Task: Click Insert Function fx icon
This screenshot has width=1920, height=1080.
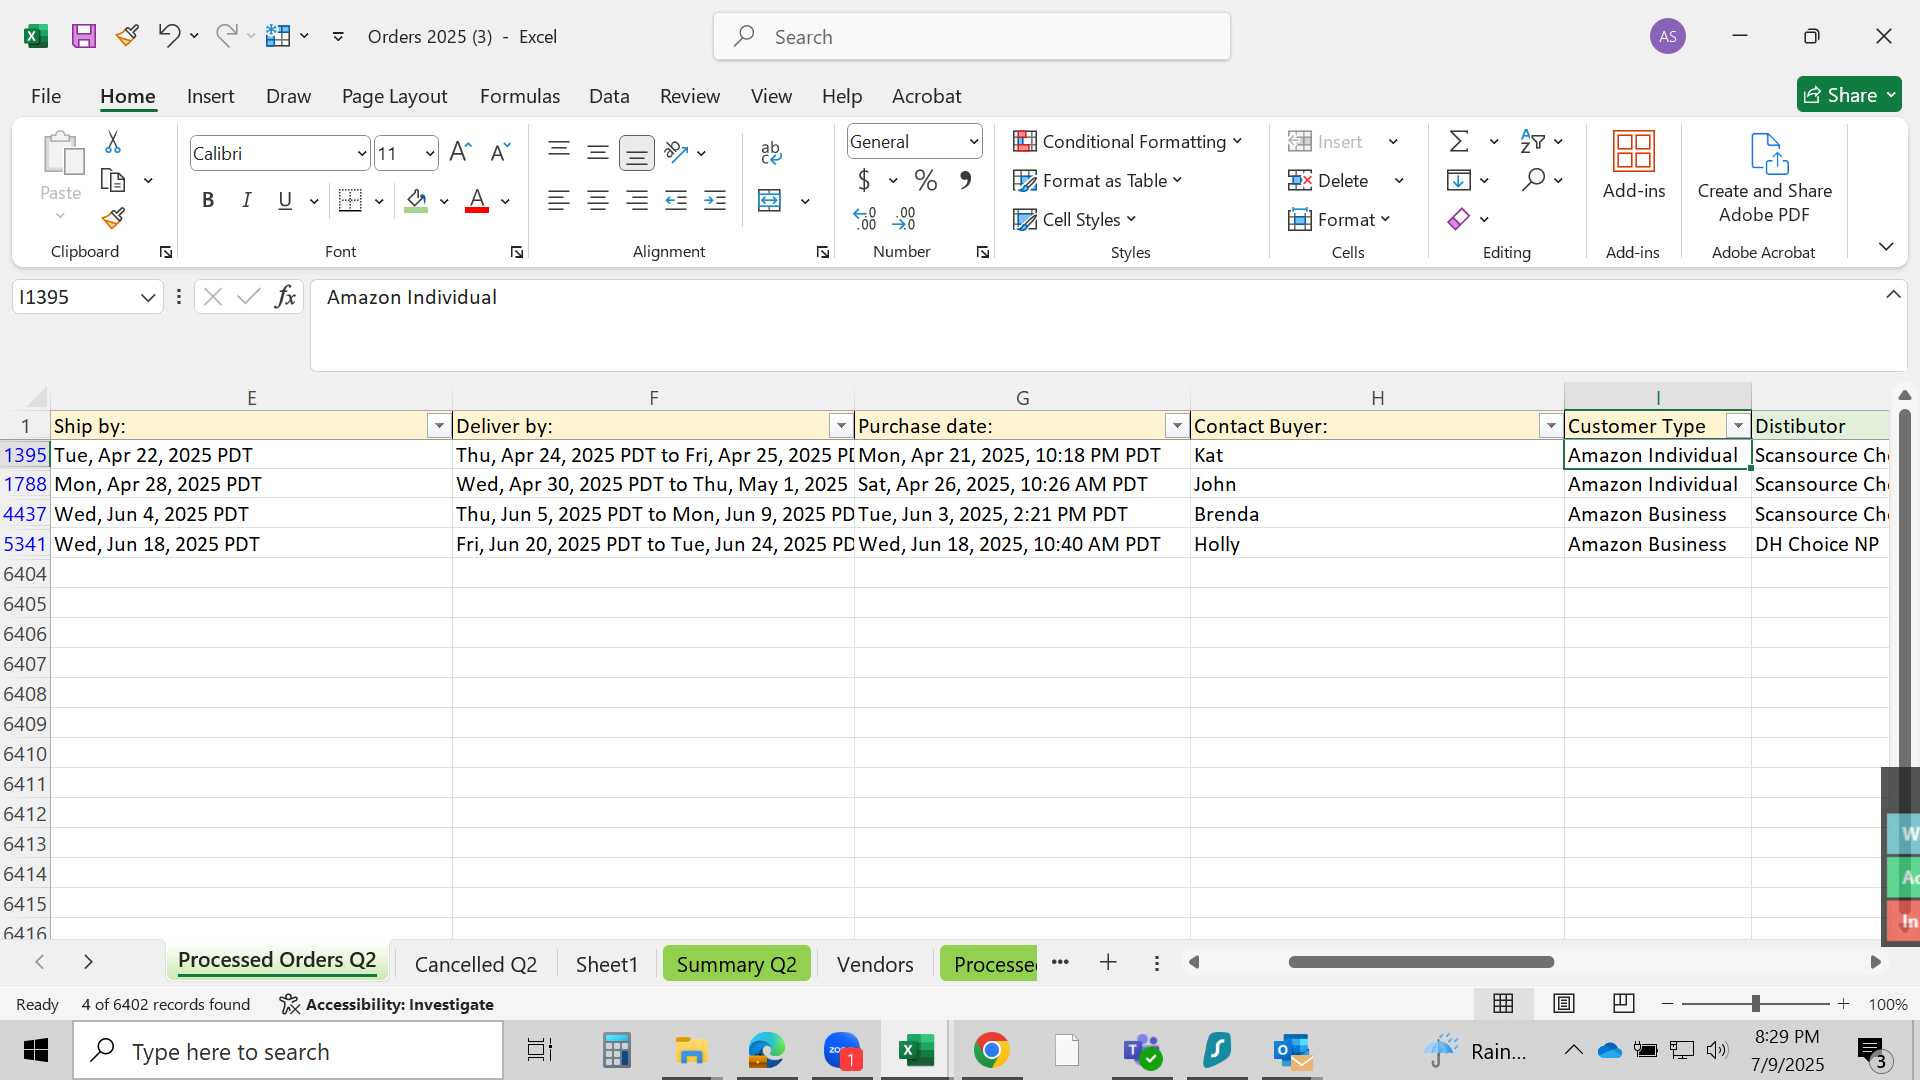Action: [286, 297]
